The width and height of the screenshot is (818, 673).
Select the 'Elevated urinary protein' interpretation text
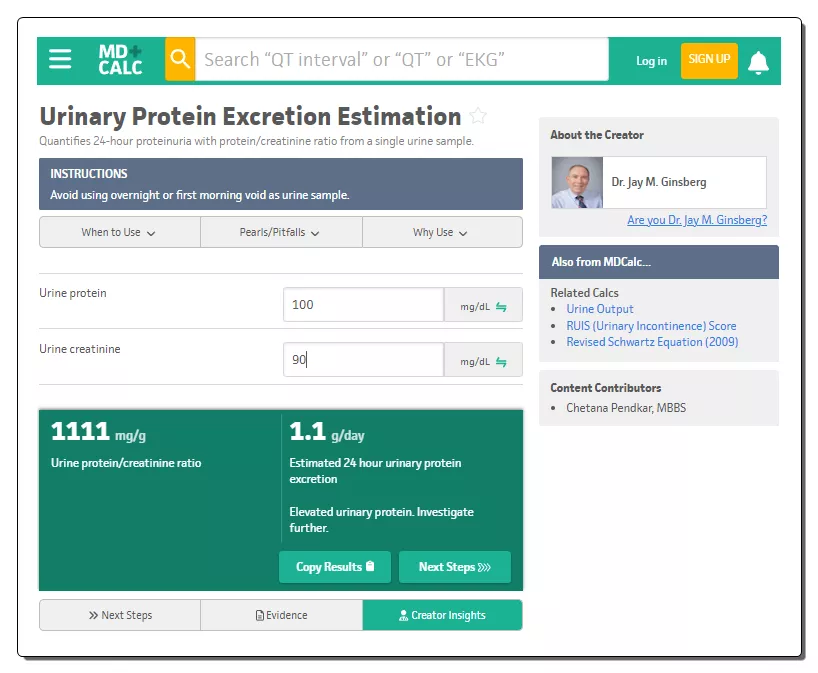point(381,520)
